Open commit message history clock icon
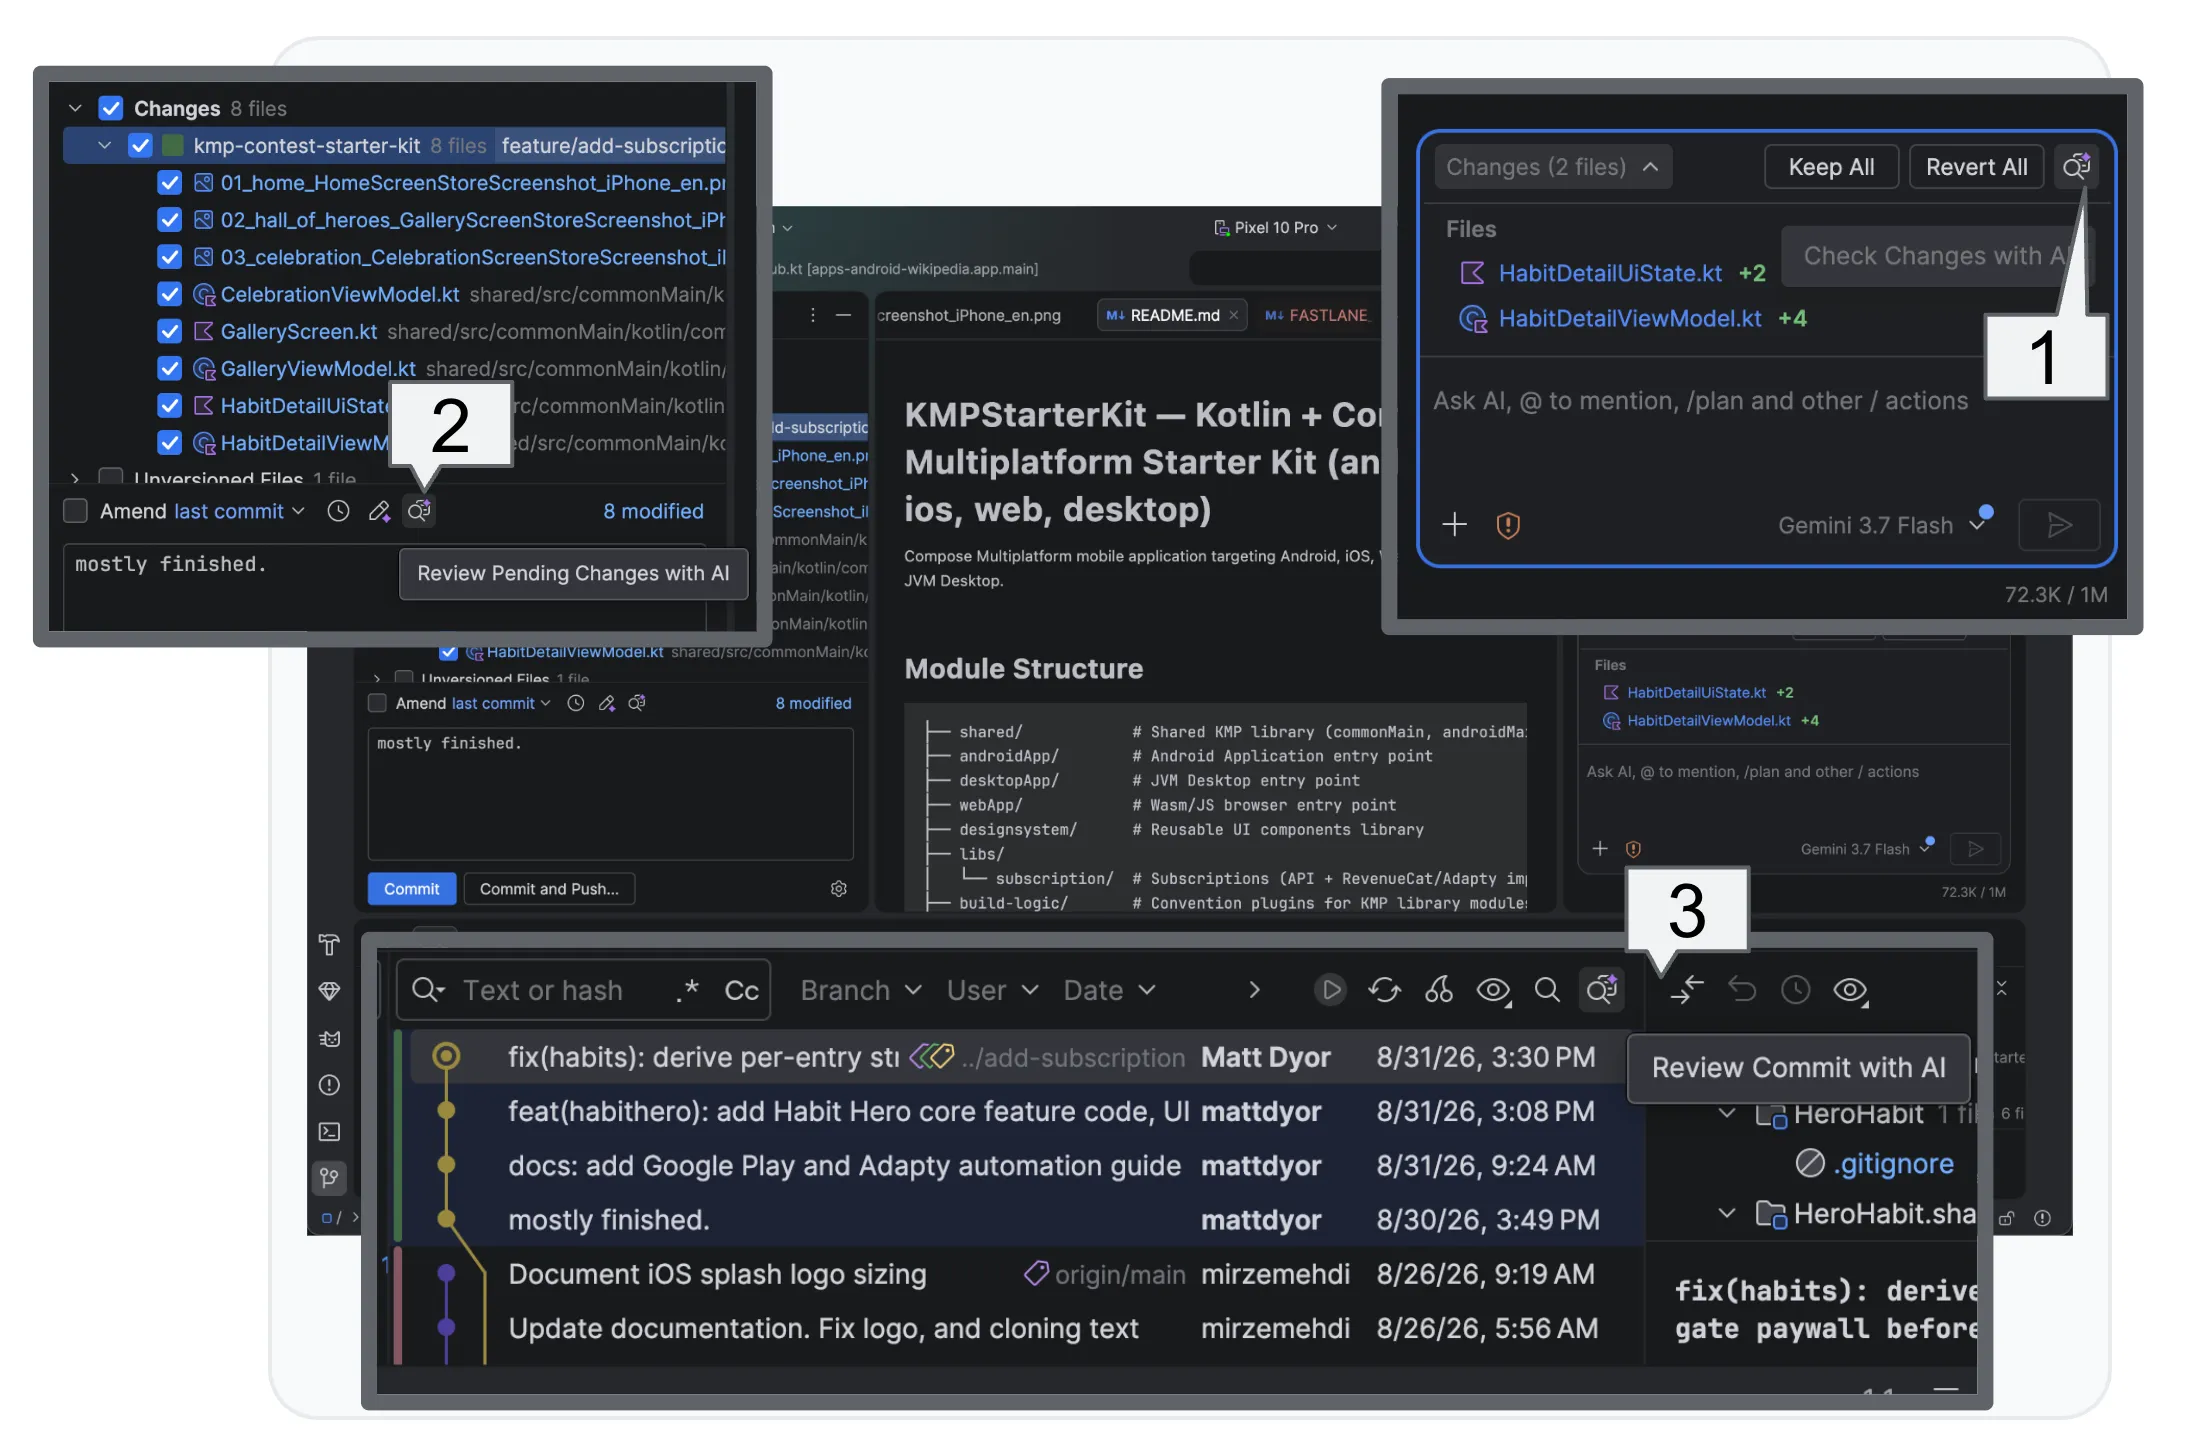The height and width of the screenshot is (1450, 2190). tap(339, 511)
